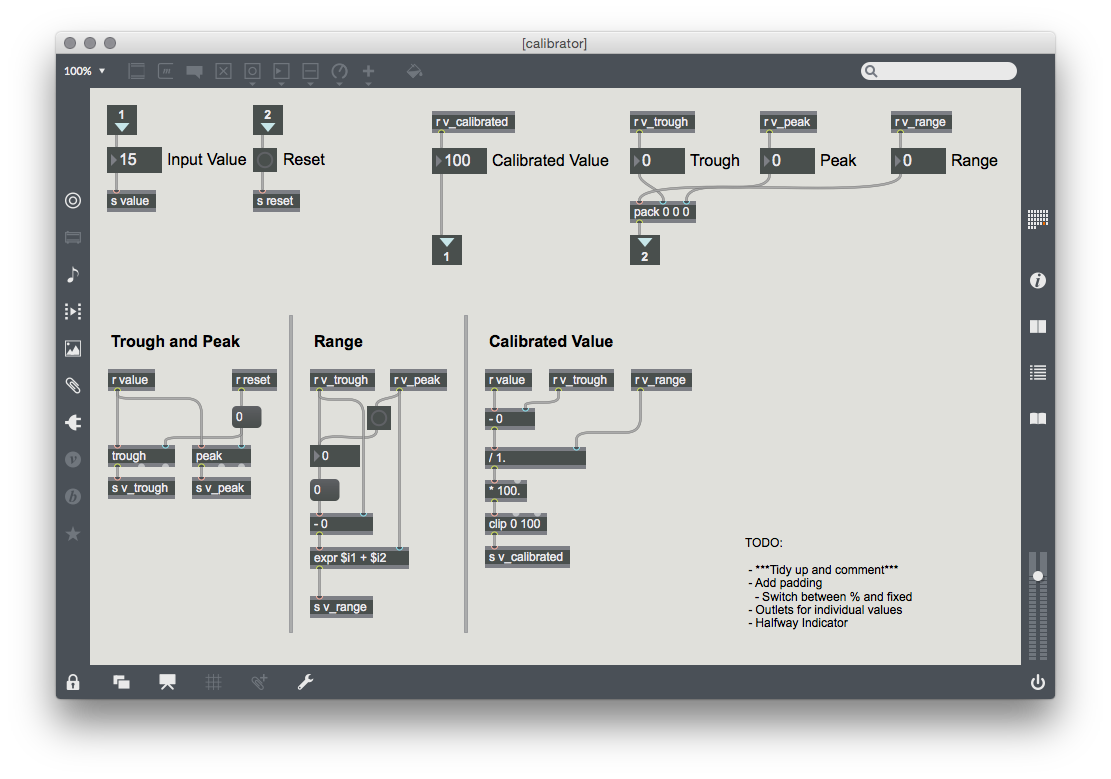
Task: Click the paint bucket format icon
Action: 414,71
